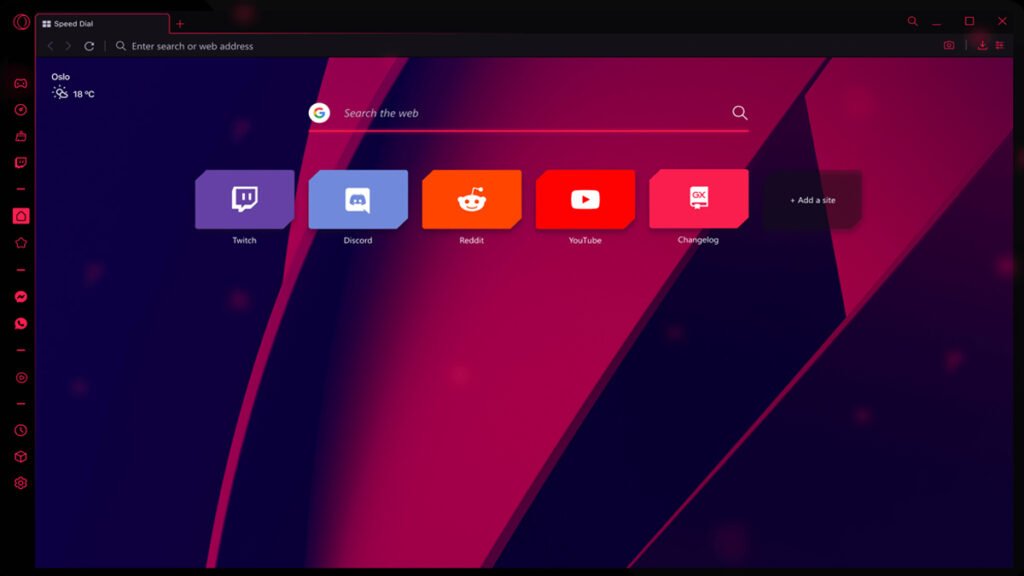The height and width of the screenshot is (576, 1024).
Task: Open Facebook Messenger from the sidebar
Action: (20, 295)
